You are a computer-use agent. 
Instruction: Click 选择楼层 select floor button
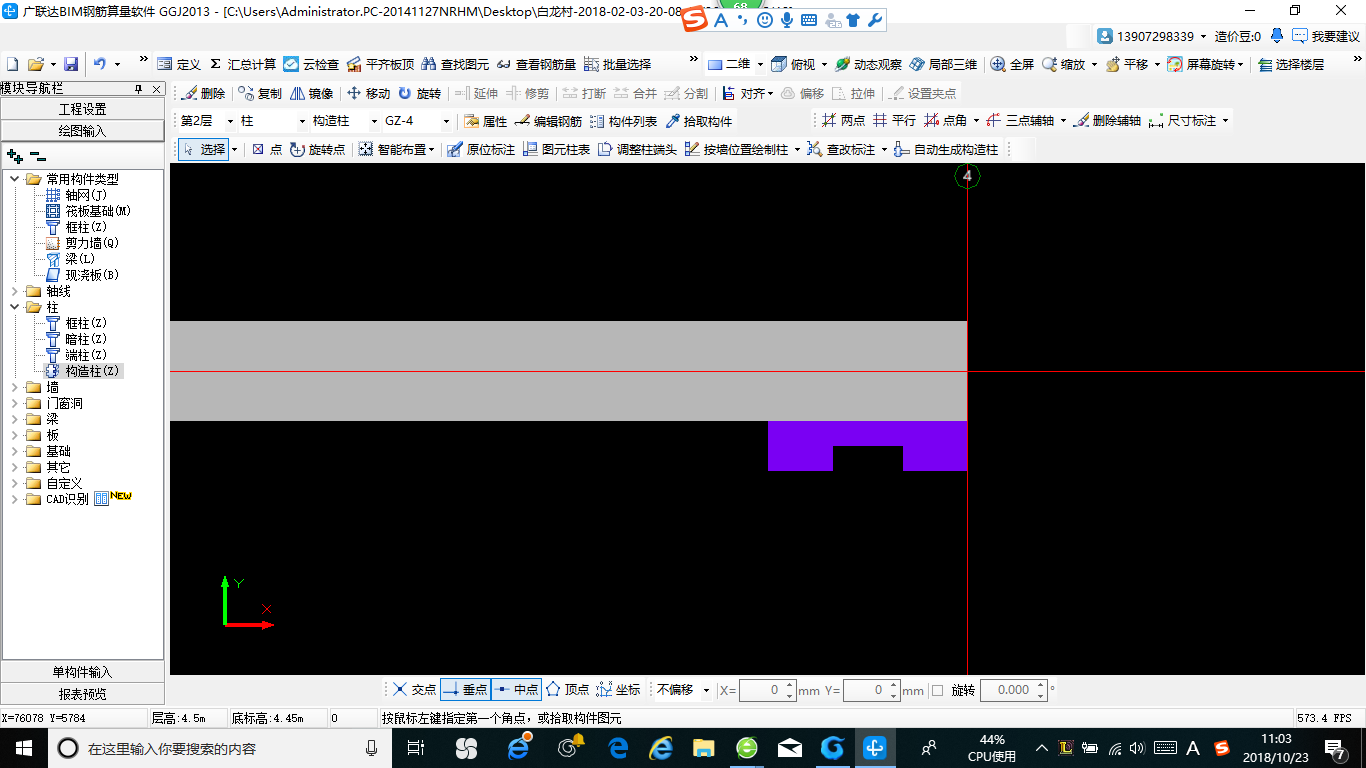[x=1291, y=64]
